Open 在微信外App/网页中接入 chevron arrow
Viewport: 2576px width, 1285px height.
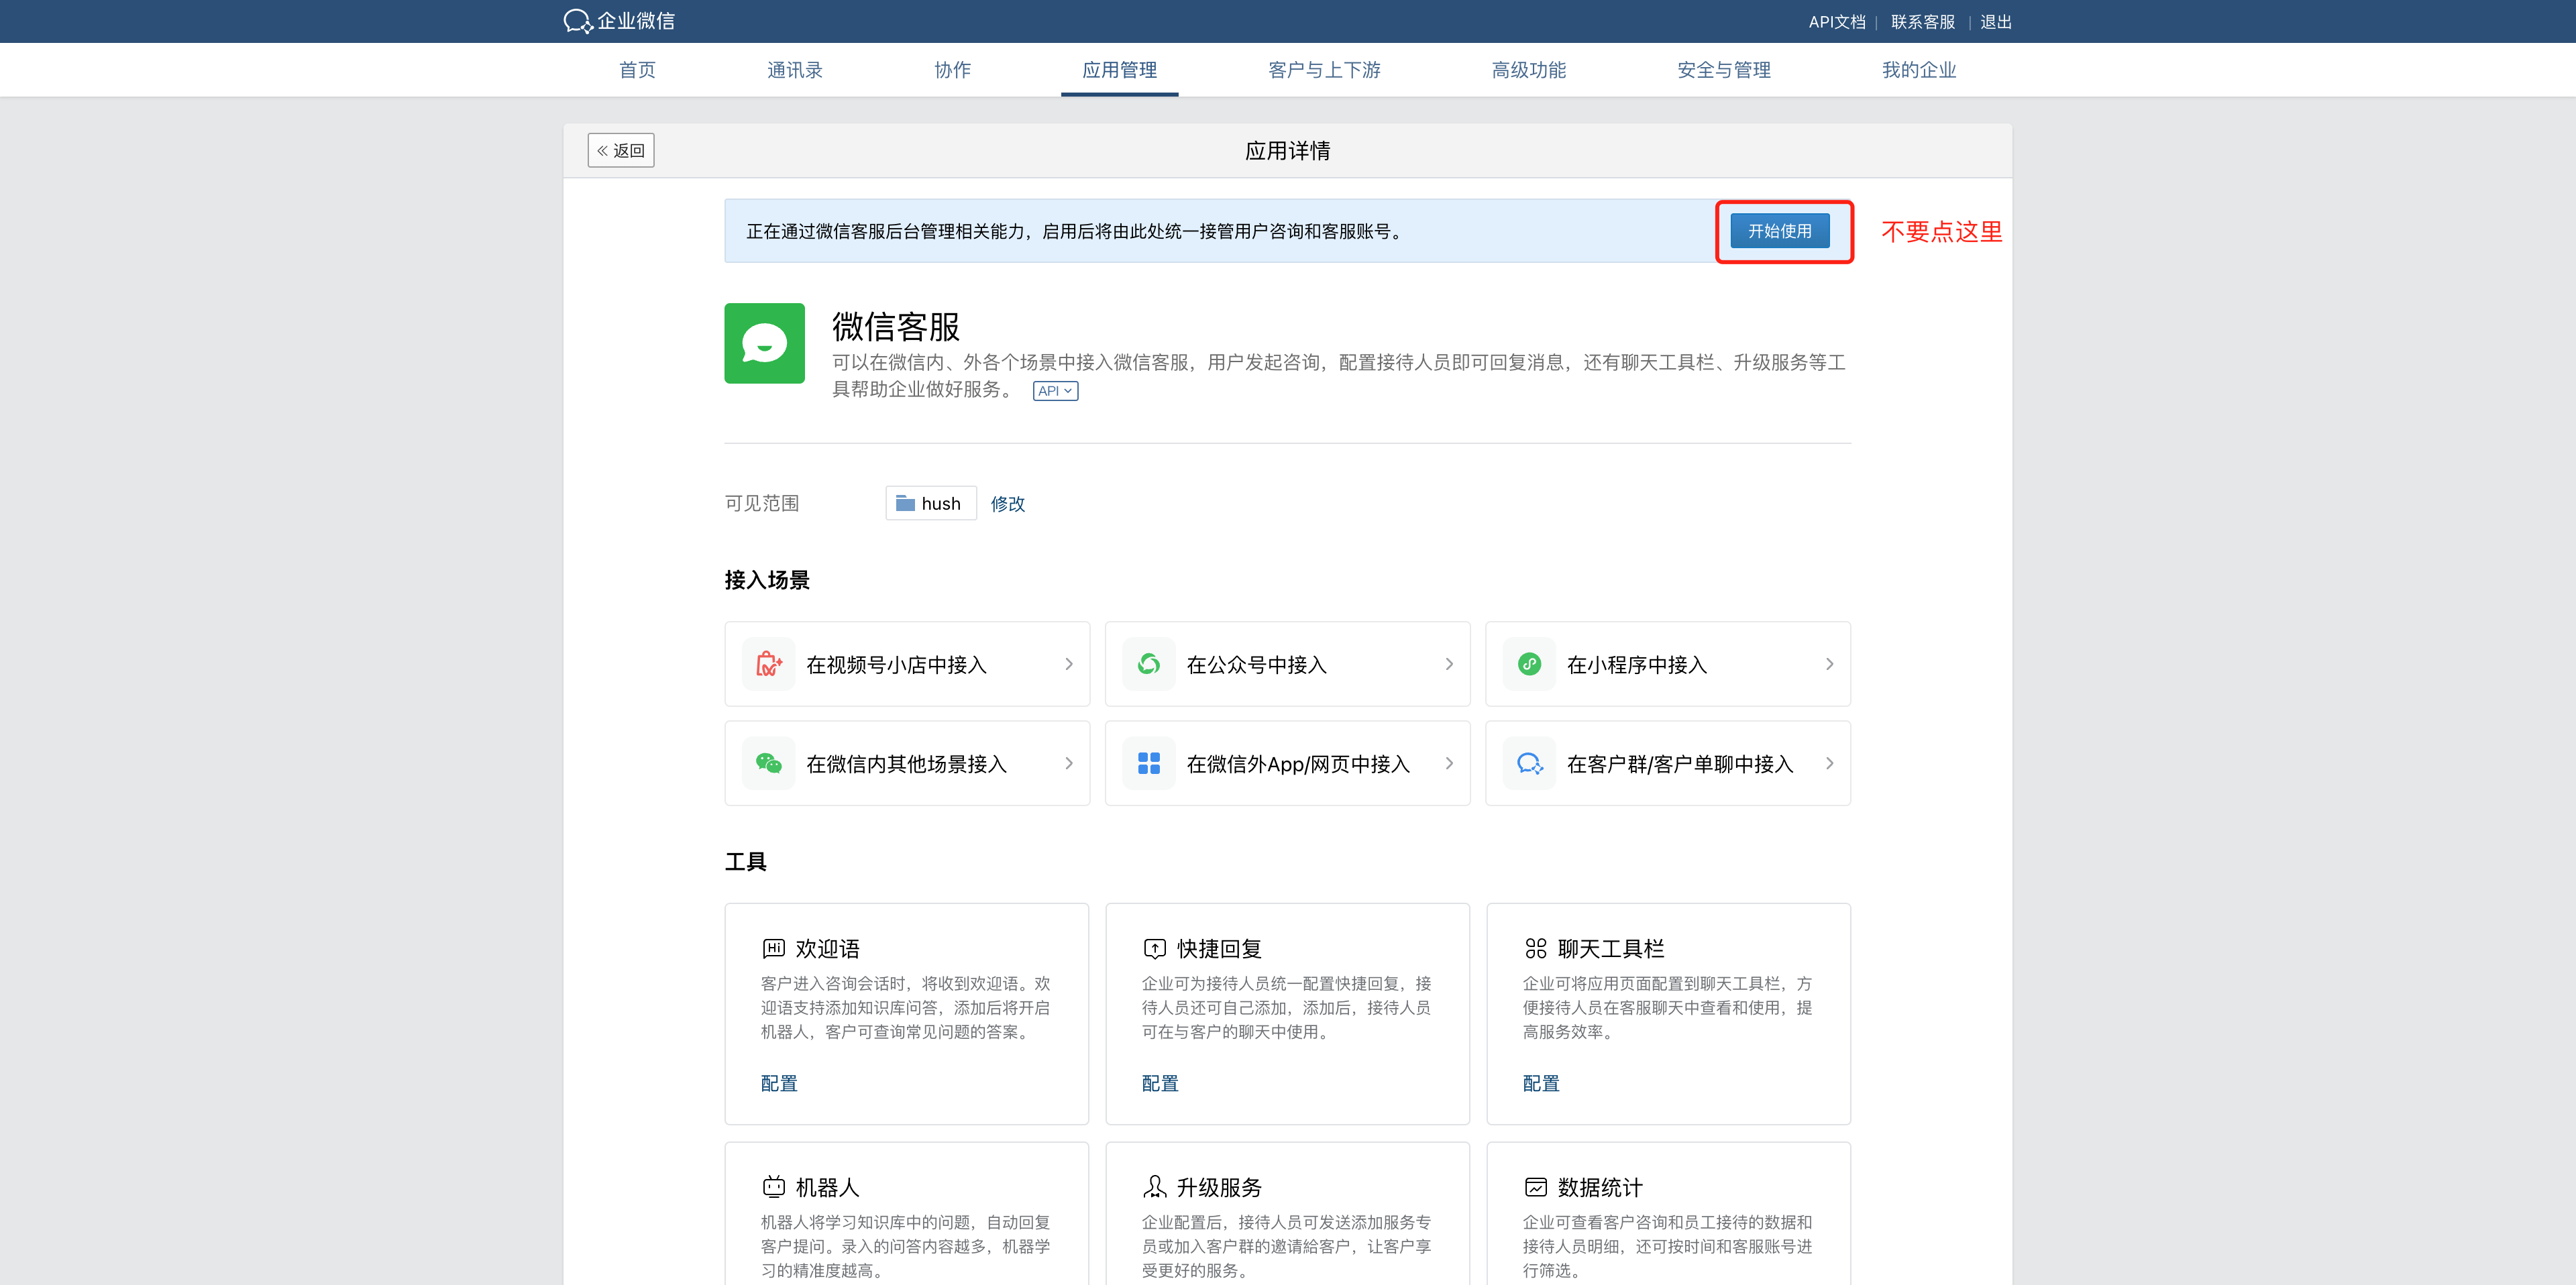1449,763
